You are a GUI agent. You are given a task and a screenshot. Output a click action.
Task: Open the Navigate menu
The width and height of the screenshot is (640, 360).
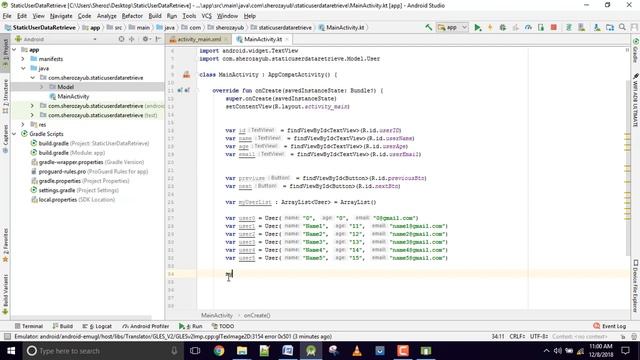tap(61, 16)
